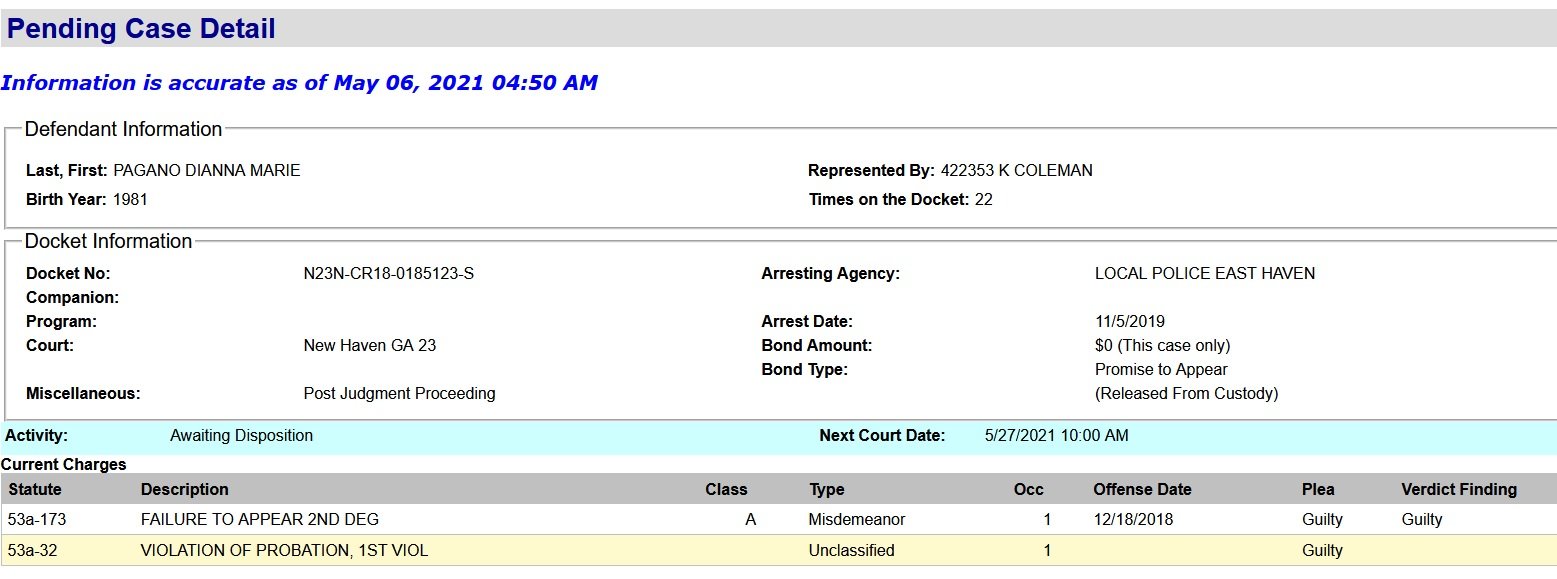Click the Description column header

tap(185, 490)
